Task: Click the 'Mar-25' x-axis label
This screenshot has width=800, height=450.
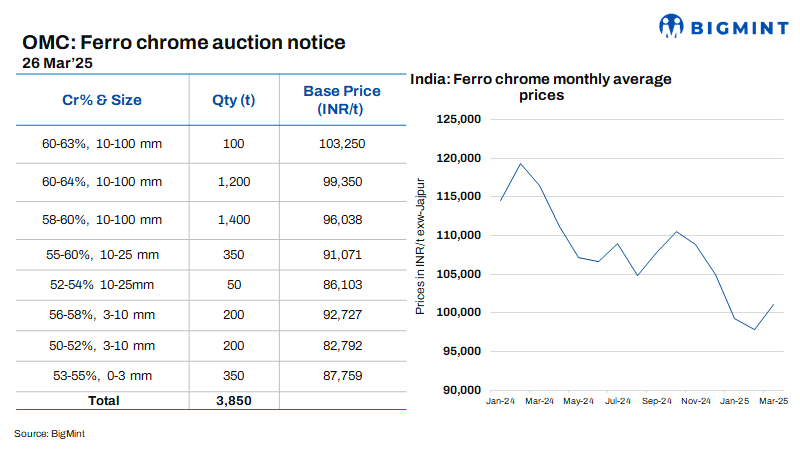Action: pyautogui.click(x=770, y=401)
